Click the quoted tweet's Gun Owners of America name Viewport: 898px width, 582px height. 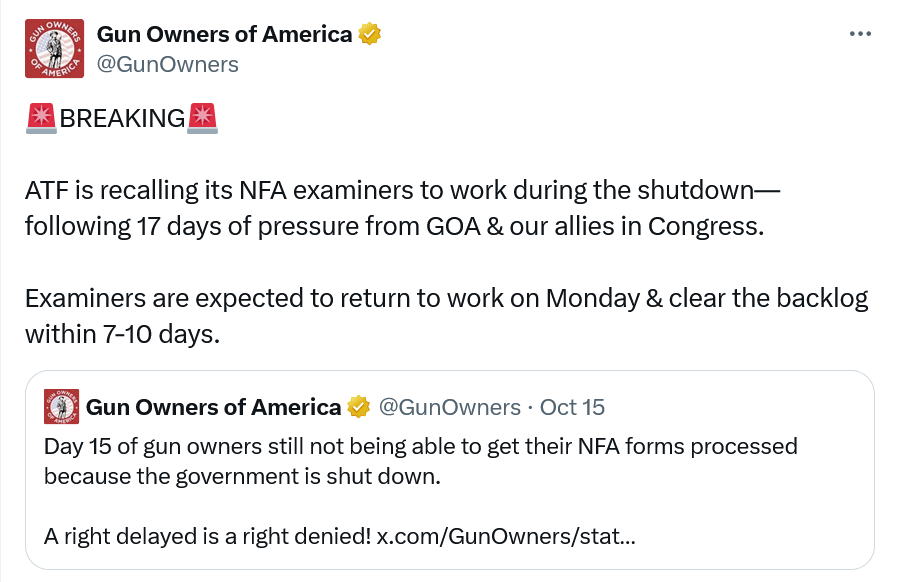213,408
